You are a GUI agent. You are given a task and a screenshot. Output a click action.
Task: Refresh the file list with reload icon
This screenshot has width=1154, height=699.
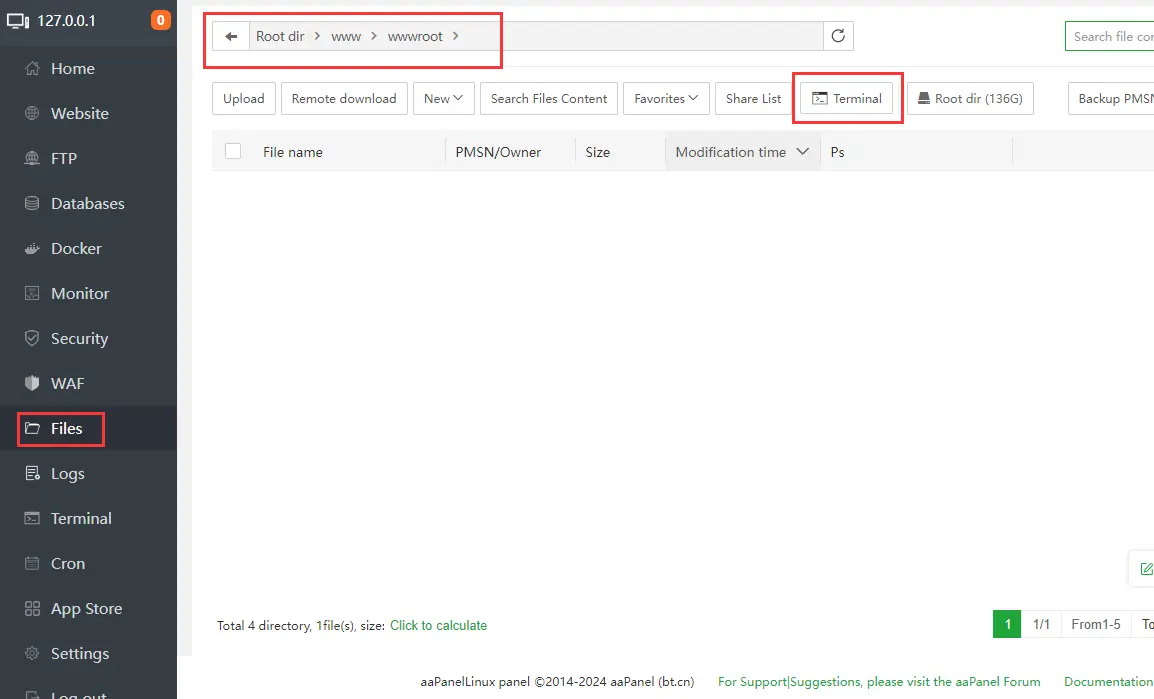click(x=838, y=37)
